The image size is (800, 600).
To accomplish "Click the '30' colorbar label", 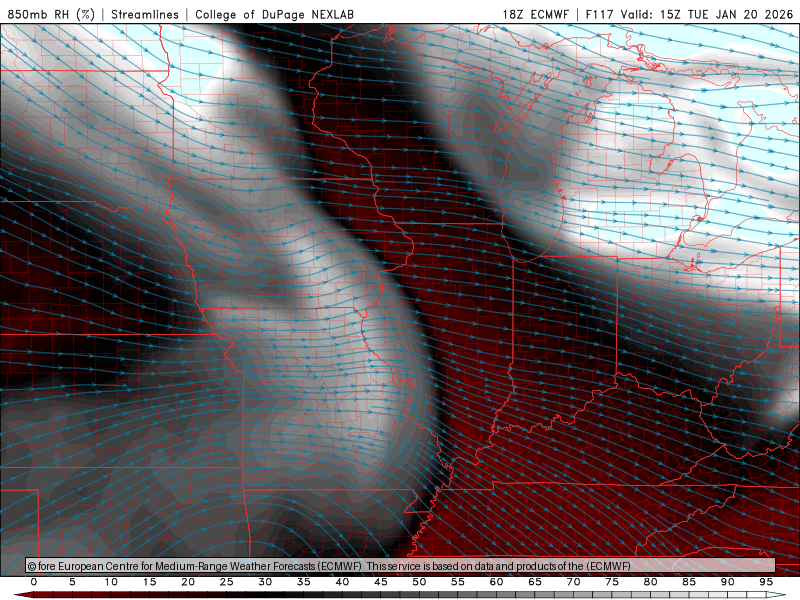I will [265, 582].
